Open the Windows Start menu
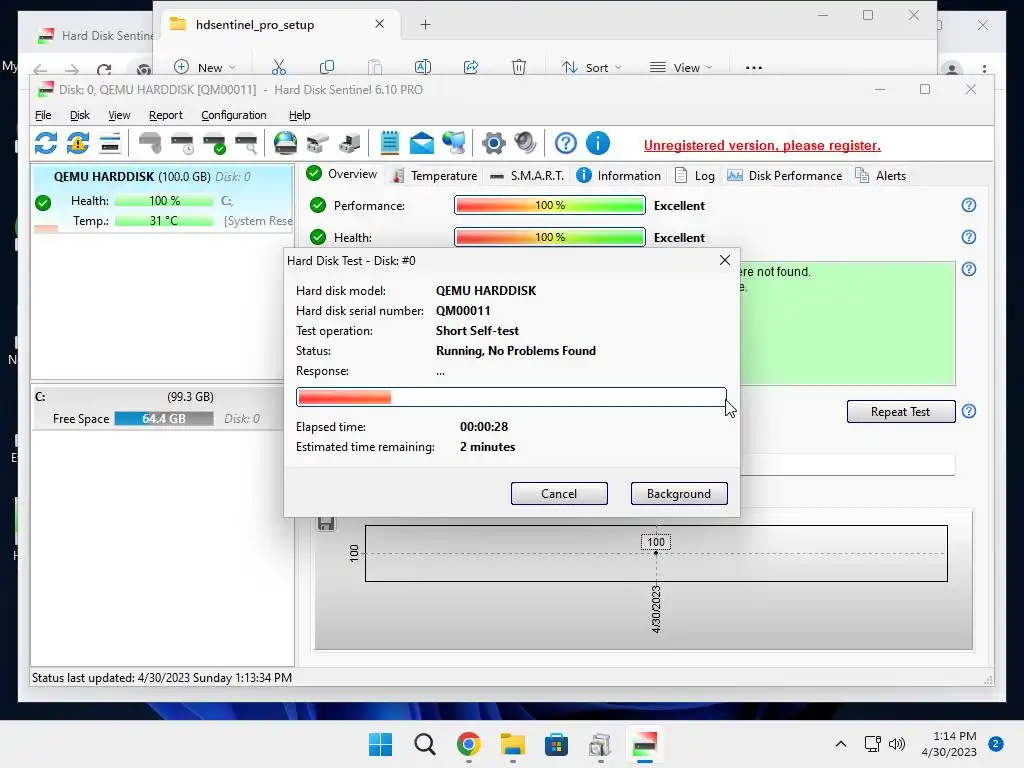This screenshot has height=768, width=1024. (380, 744)
